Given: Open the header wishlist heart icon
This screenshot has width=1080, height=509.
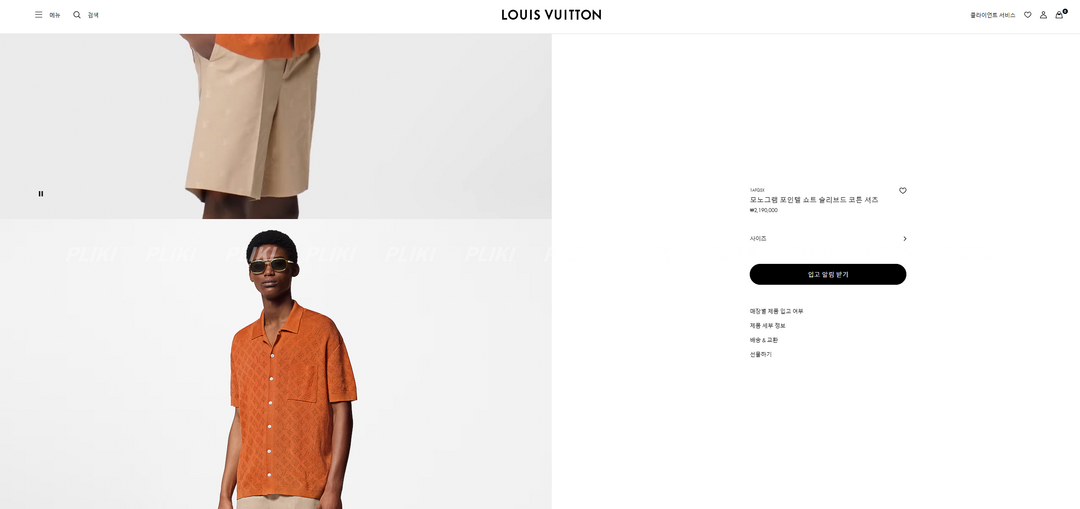Looking at the screenshot, I should 1028,14.
